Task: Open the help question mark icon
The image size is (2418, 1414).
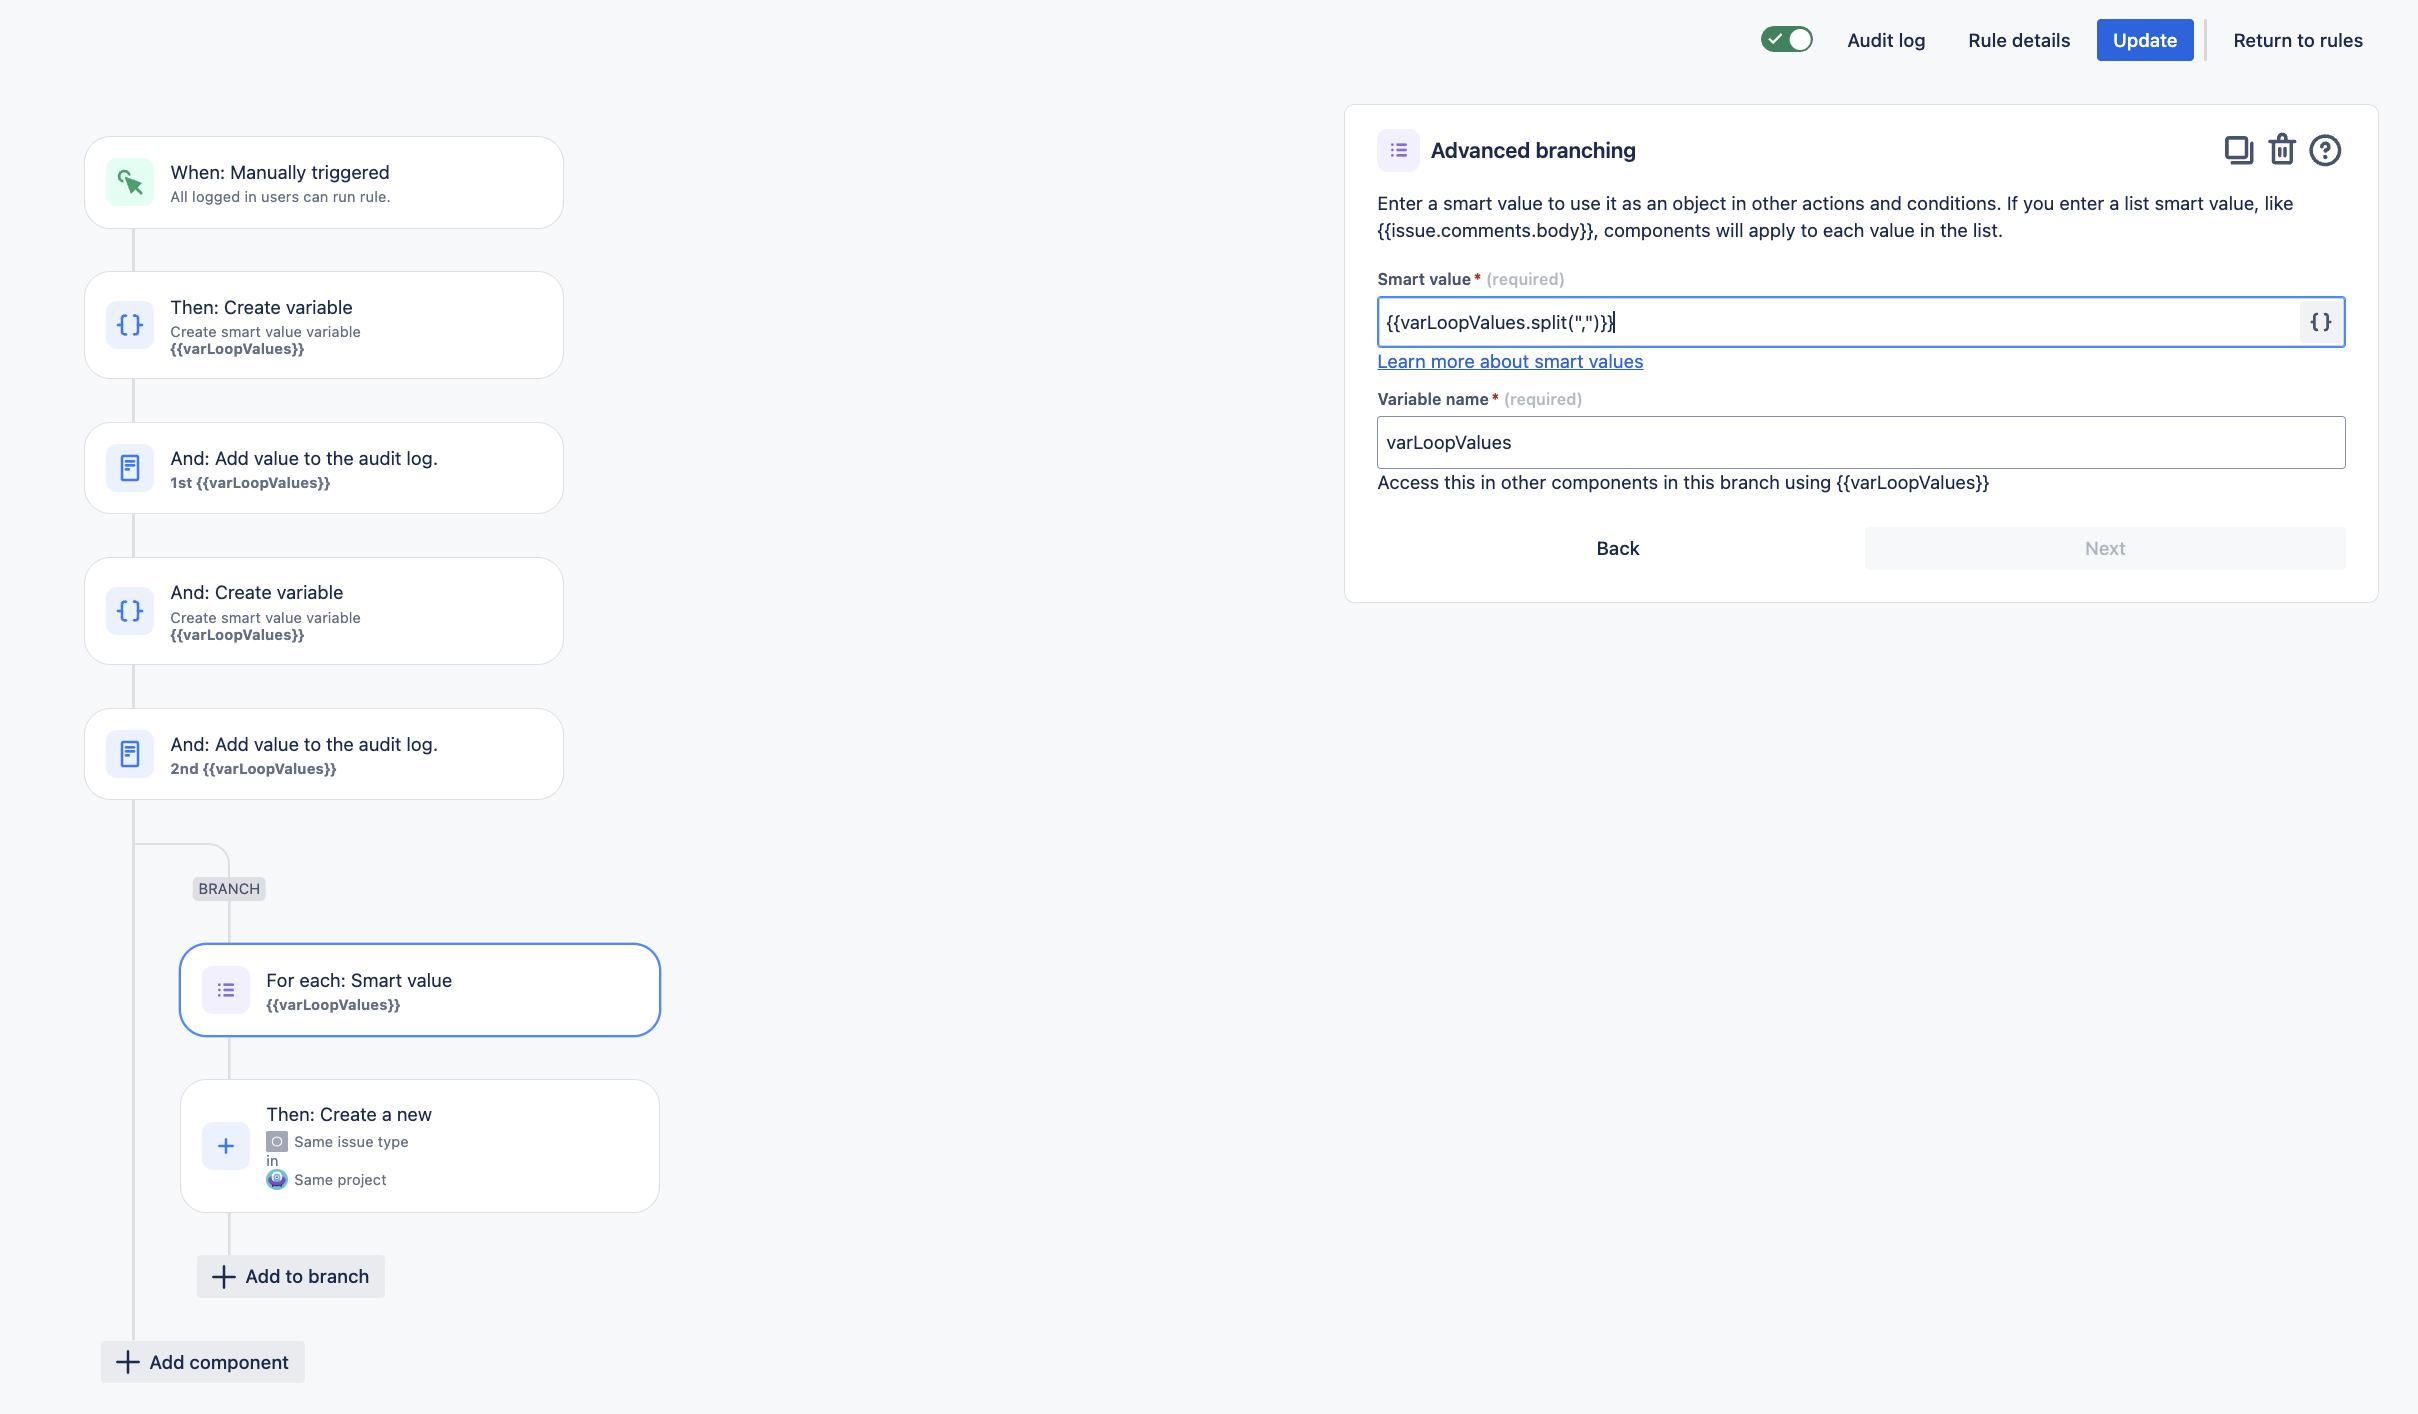Action: point(2324,150)
